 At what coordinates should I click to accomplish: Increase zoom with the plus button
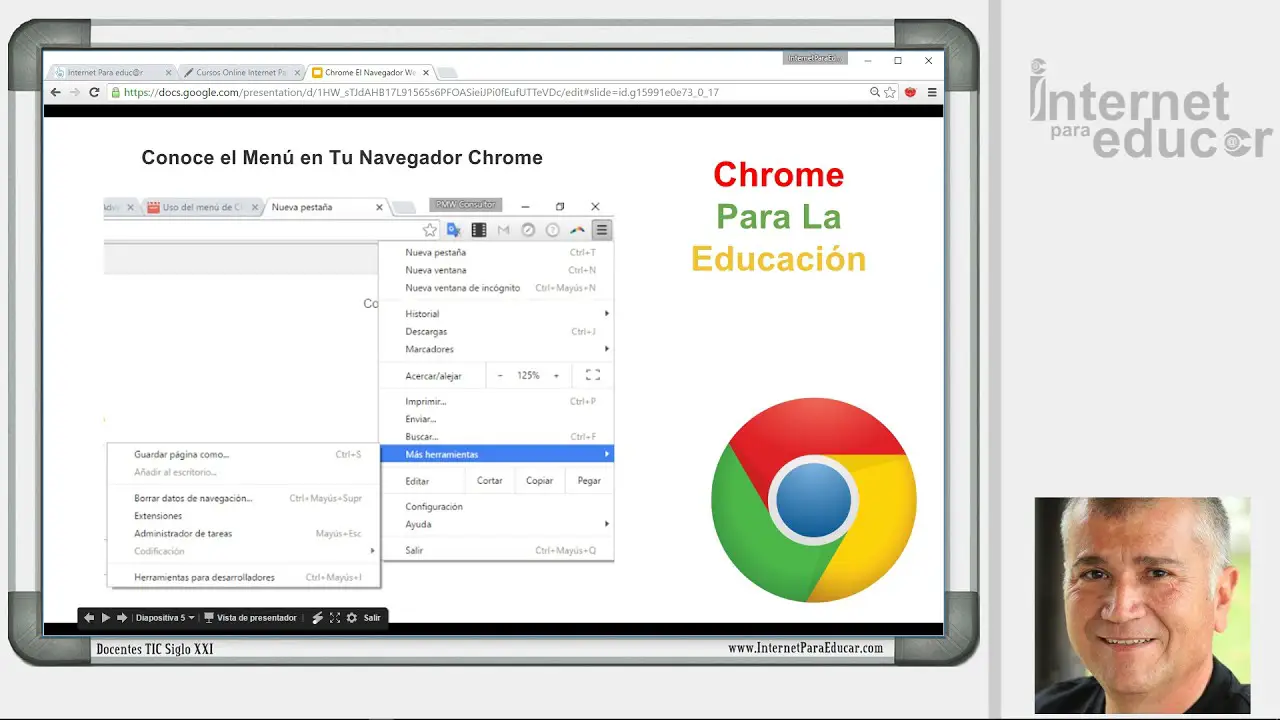(x=556, y=375)
